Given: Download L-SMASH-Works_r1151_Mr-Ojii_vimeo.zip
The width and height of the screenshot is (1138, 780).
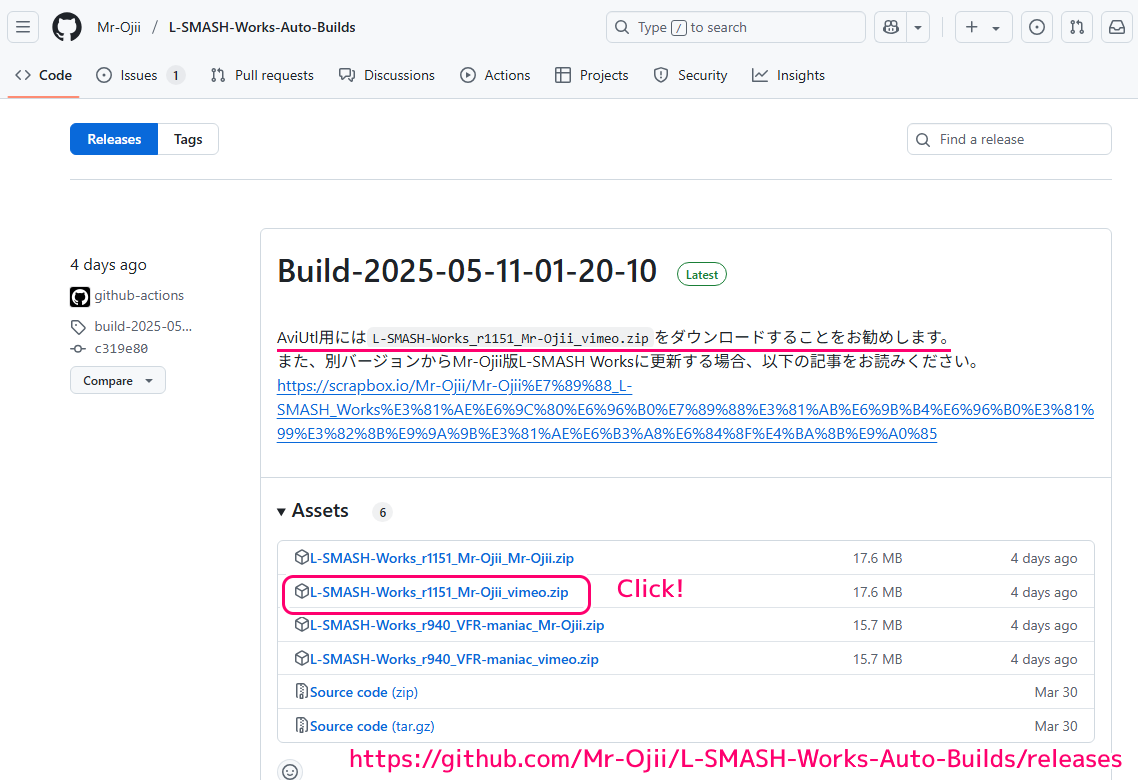Looking at the screenshot, I should click(438, 593).
